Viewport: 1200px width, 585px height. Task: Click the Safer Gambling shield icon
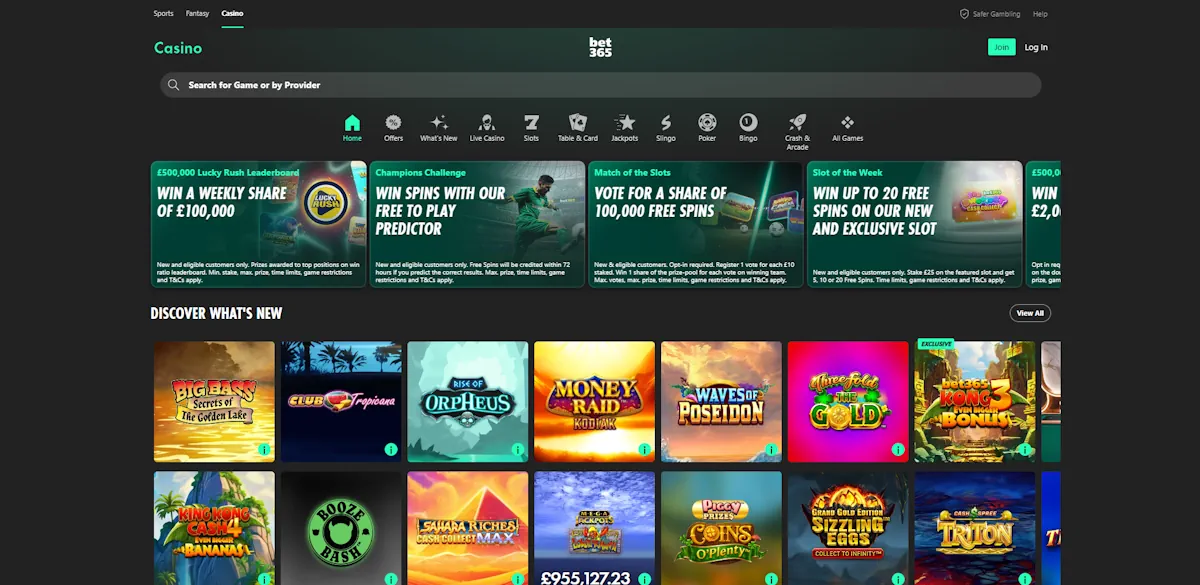click(x=964, y=14)
